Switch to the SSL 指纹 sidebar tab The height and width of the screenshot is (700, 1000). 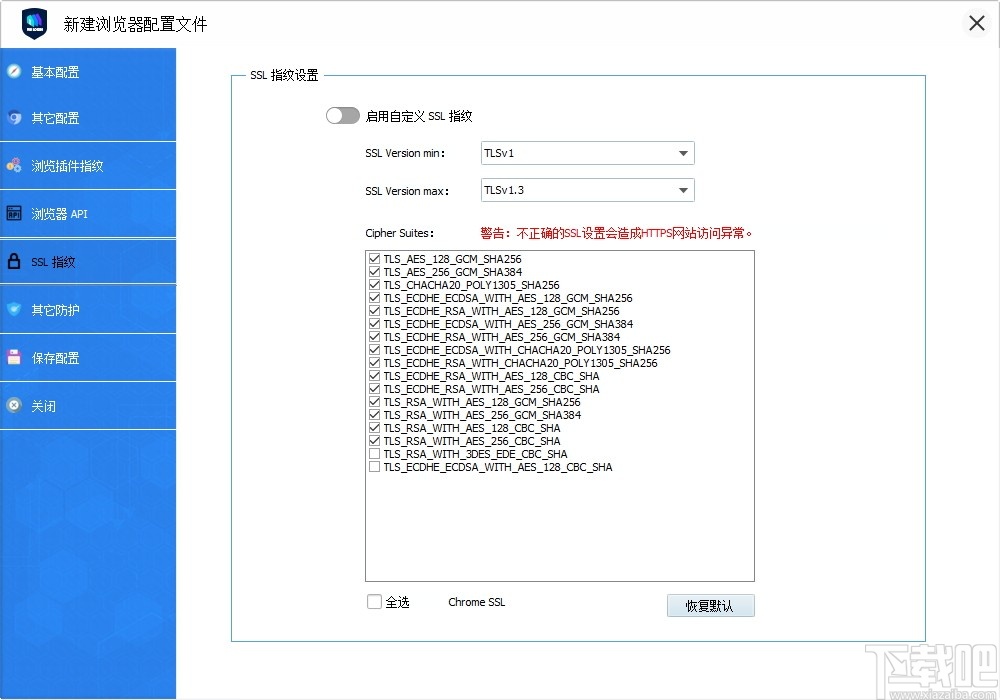pyautogui.click(x=62, y=260)
